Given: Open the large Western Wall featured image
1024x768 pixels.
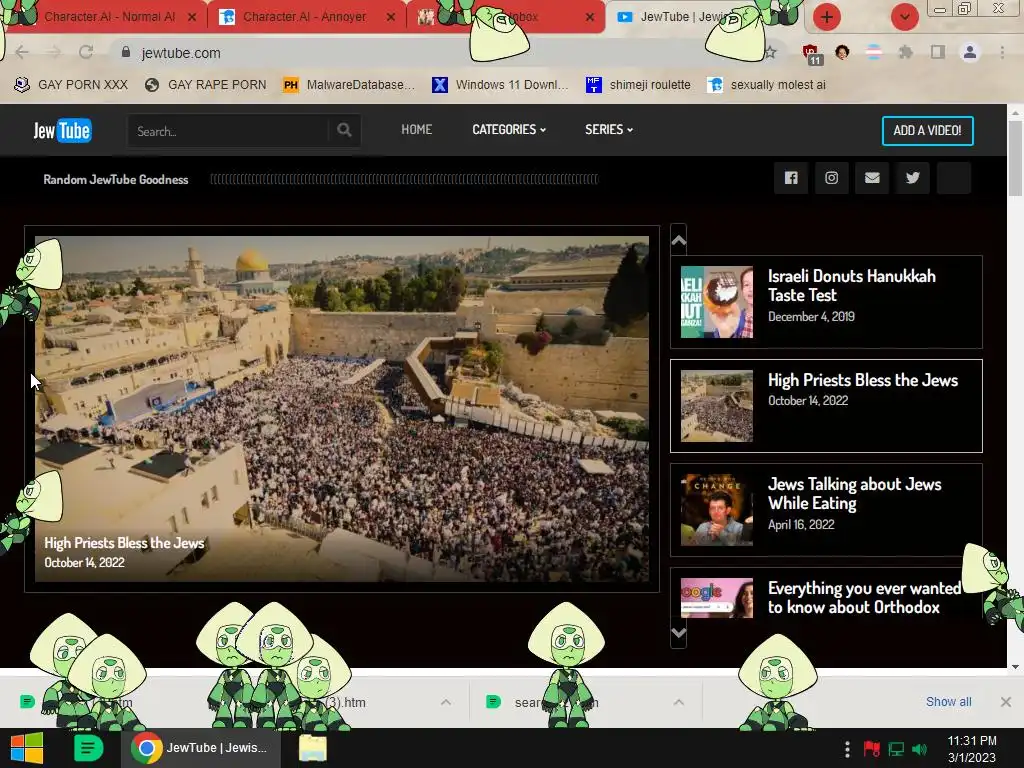Looking at the screenshot, I should click(342, 409).
